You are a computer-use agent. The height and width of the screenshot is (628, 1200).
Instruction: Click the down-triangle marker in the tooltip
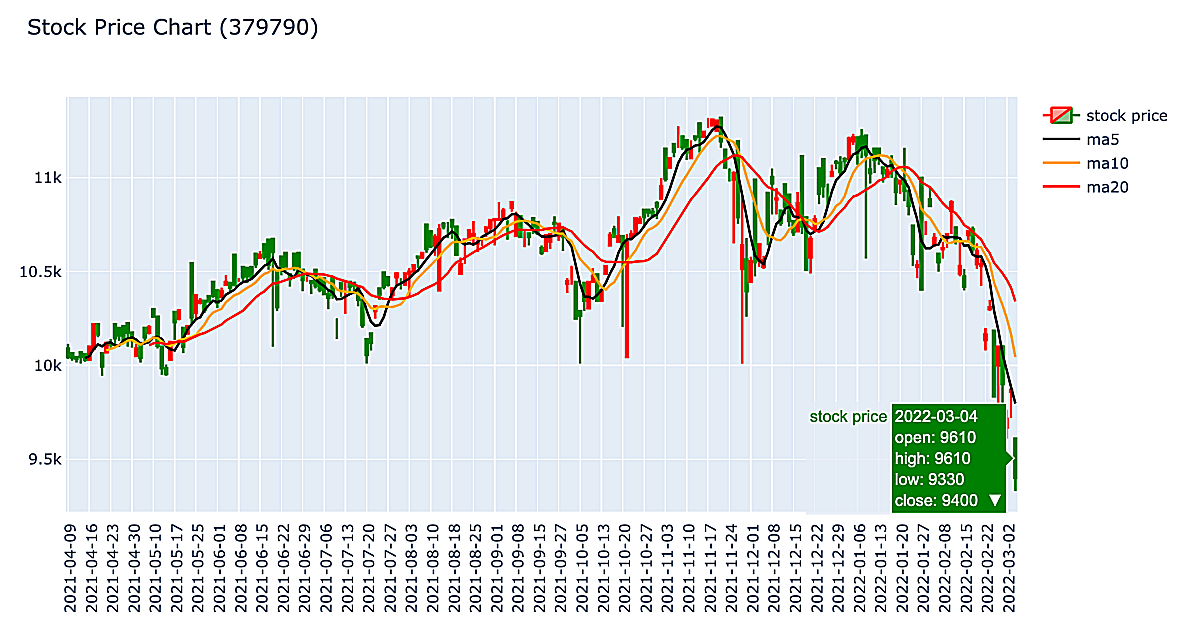coord(994,500)
